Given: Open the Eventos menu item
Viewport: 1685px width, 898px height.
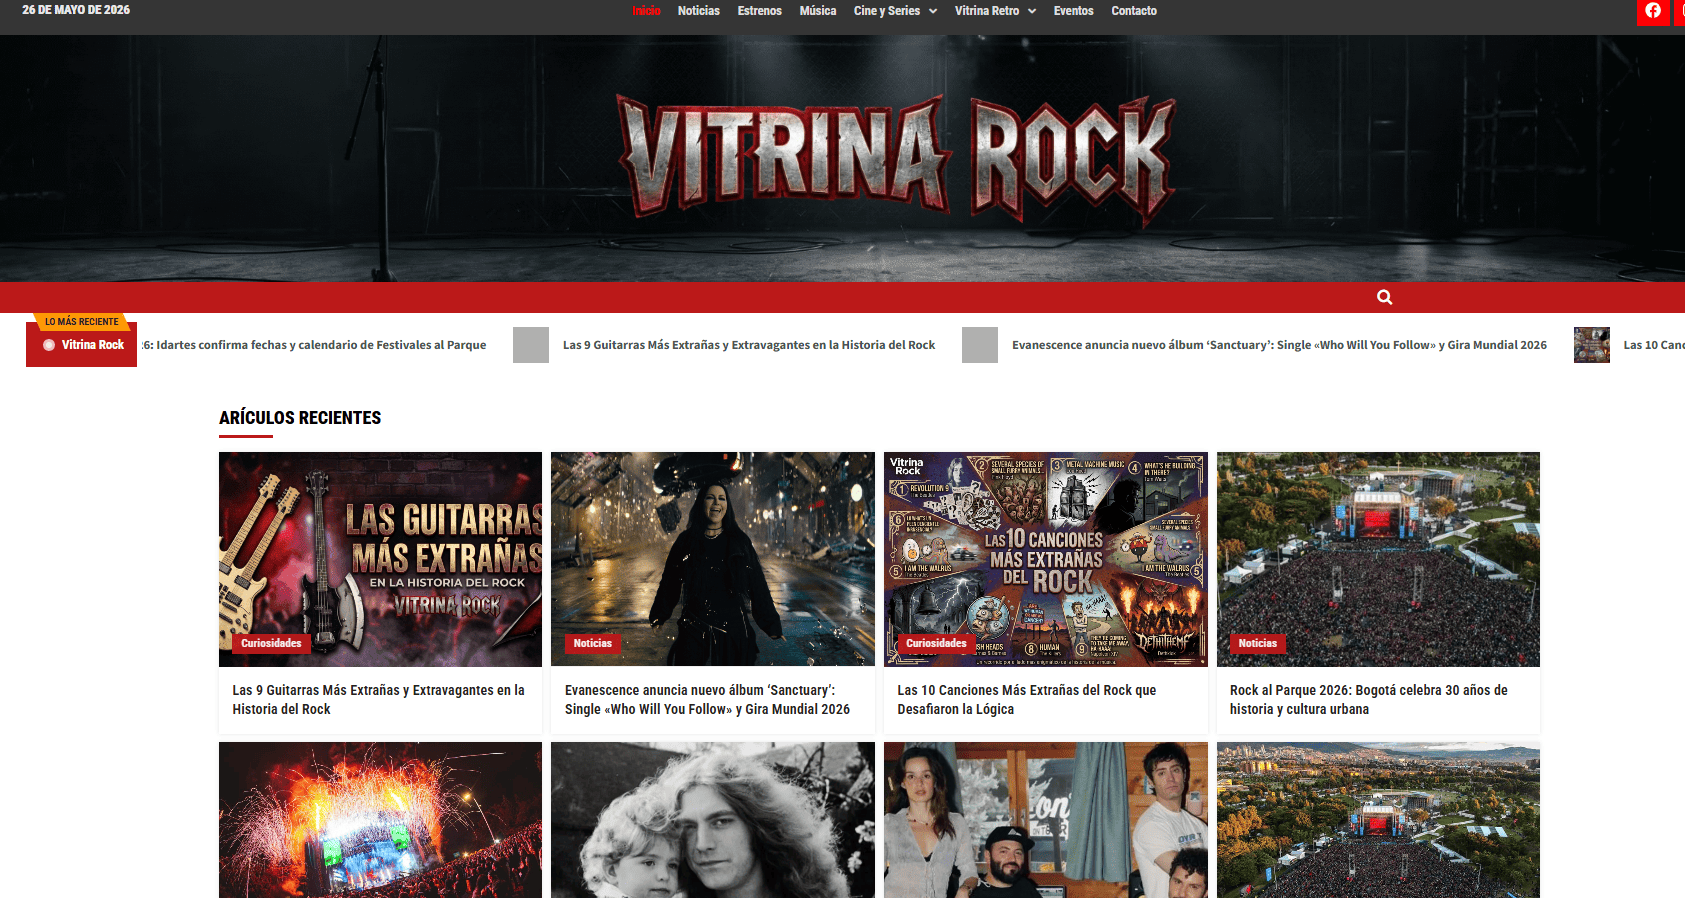Looking at the screenshot, I should [x=1073, y=11].
